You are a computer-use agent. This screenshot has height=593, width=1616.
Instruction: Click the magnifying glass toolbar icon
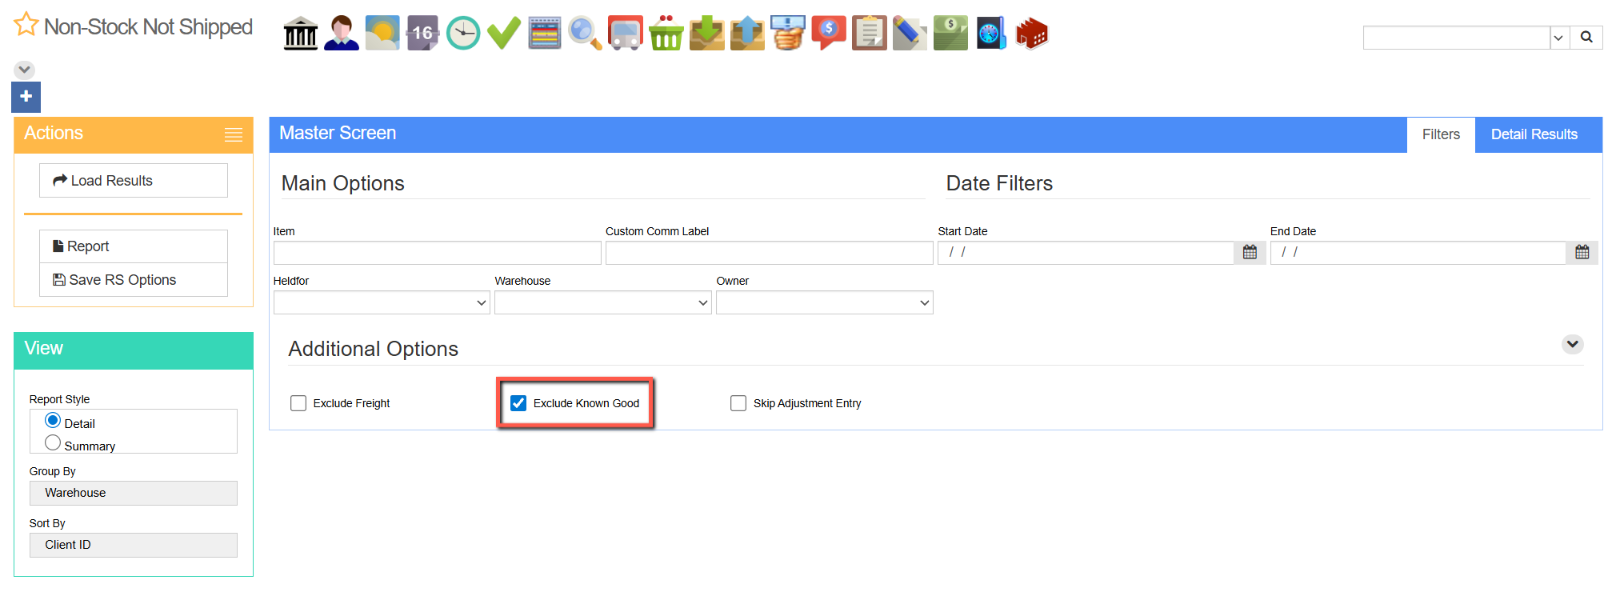[x=585, y=33]
